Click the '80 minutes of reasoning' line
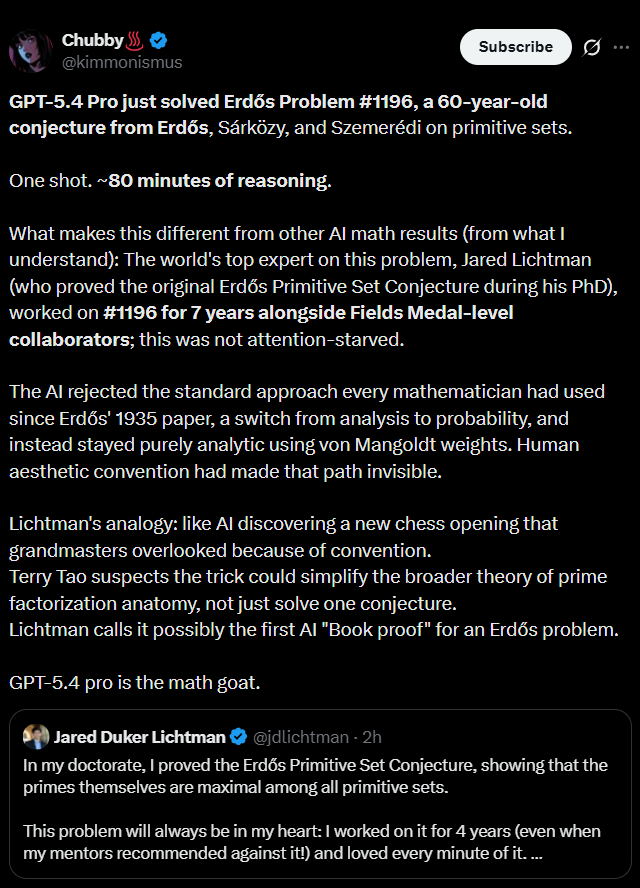 coord(170,181)
